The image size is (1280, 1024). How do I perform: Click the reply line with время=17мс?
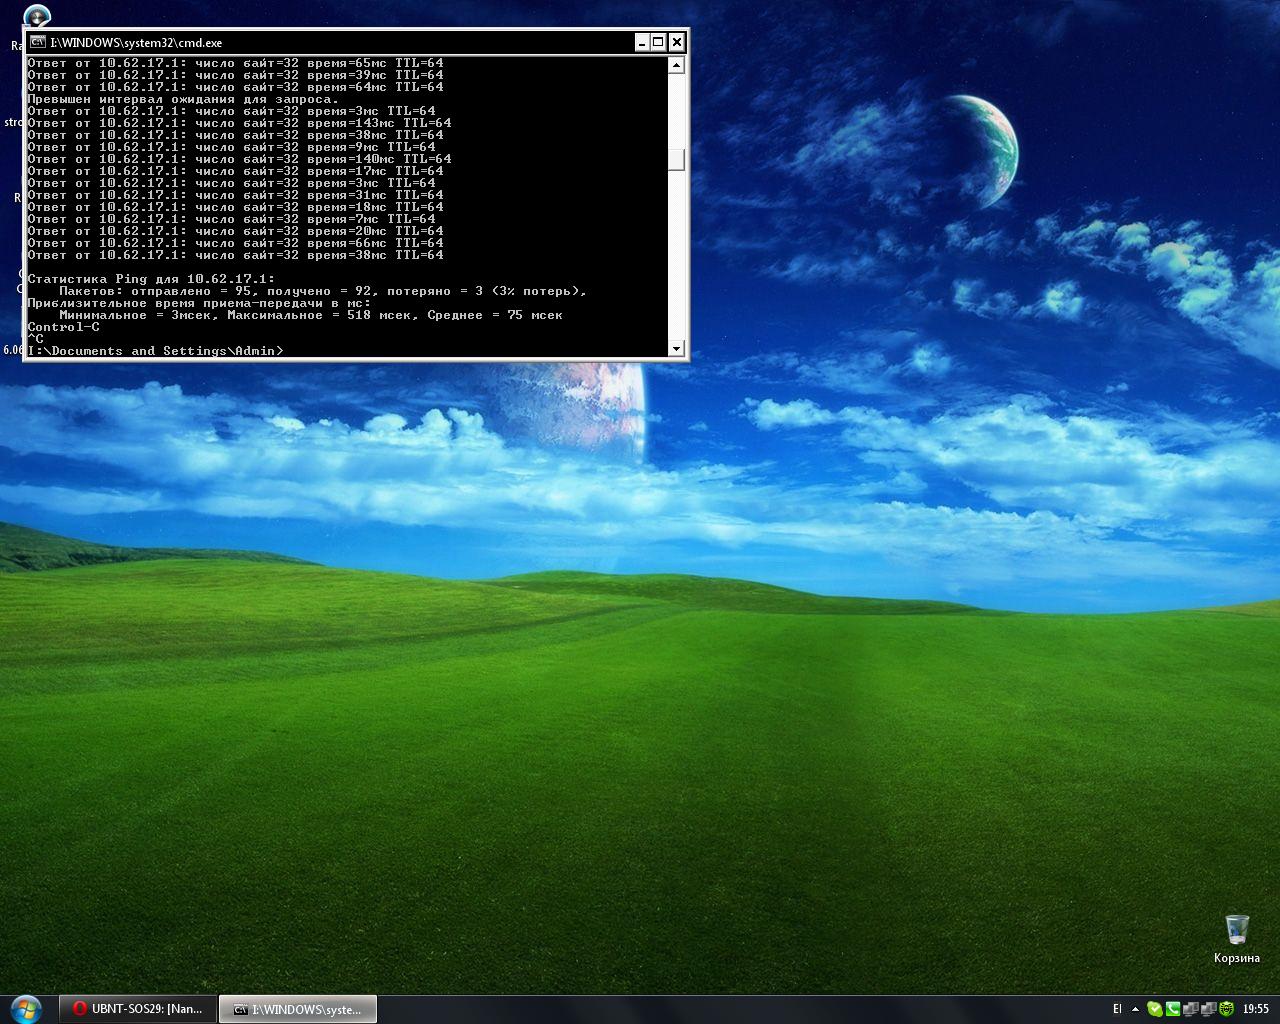235,171
